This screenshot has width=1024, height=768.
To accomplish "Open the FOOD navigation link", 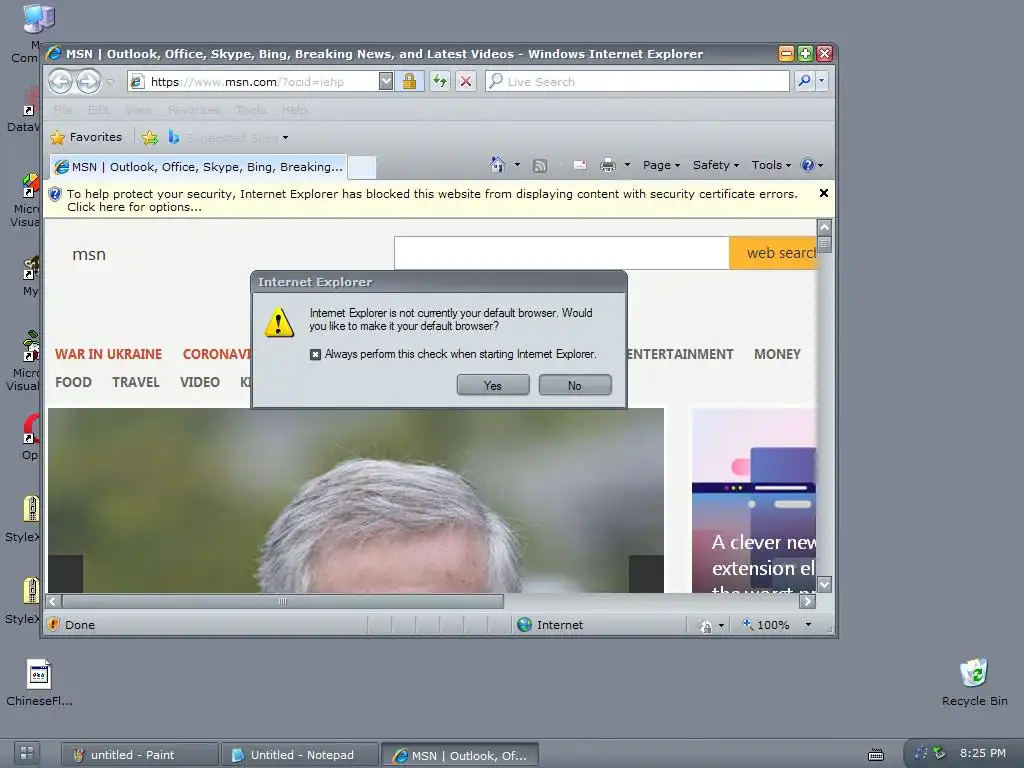I will (73, 382).
